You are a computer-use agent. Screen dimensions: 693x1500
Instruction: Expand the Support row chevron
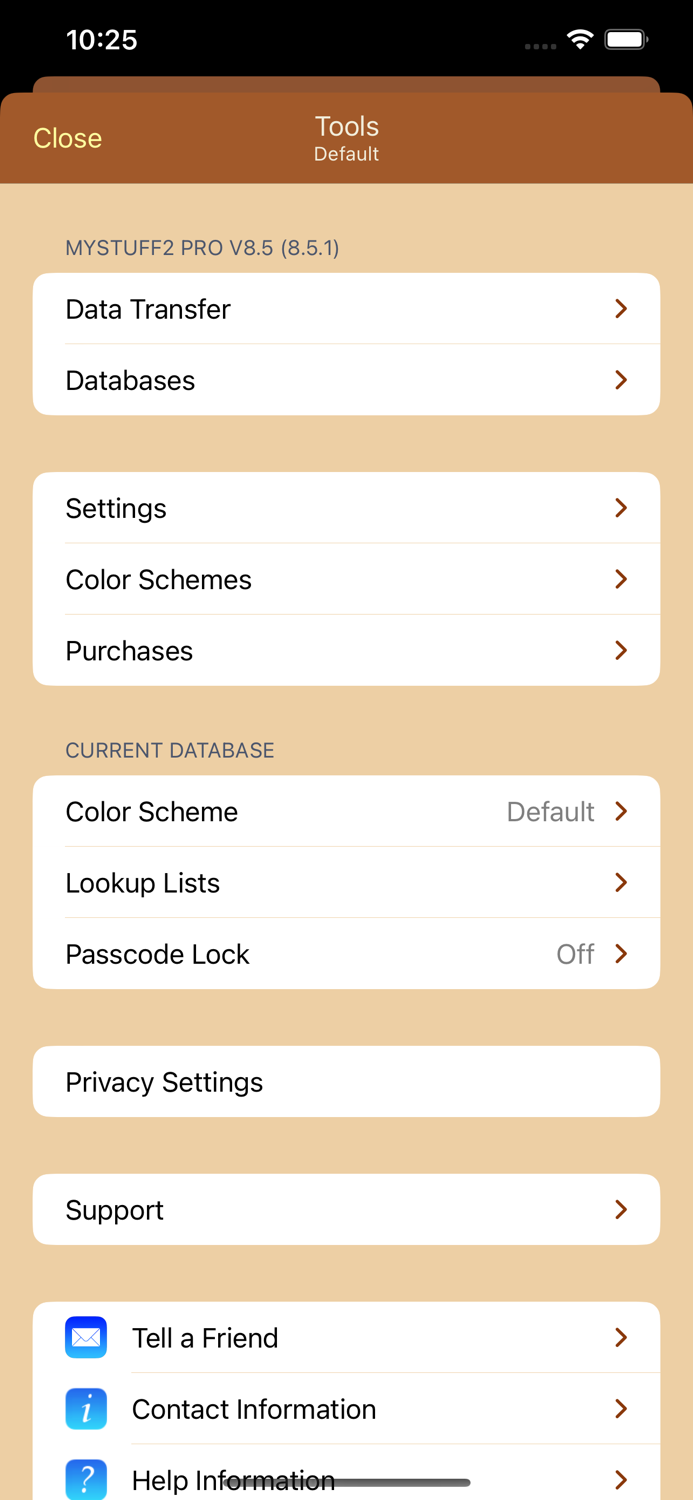click(x=620, y=1209)
